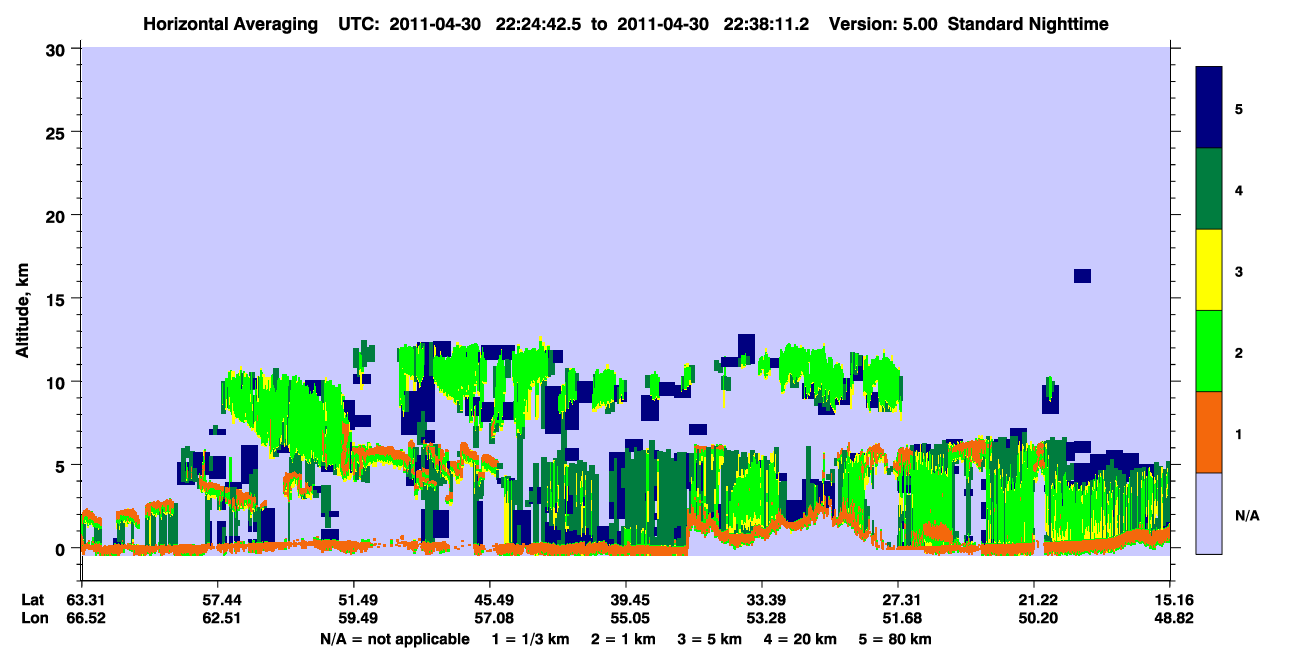Screen dimensions: 1300x667
Task: Click the altitude tick label 15
Action: 57,299
